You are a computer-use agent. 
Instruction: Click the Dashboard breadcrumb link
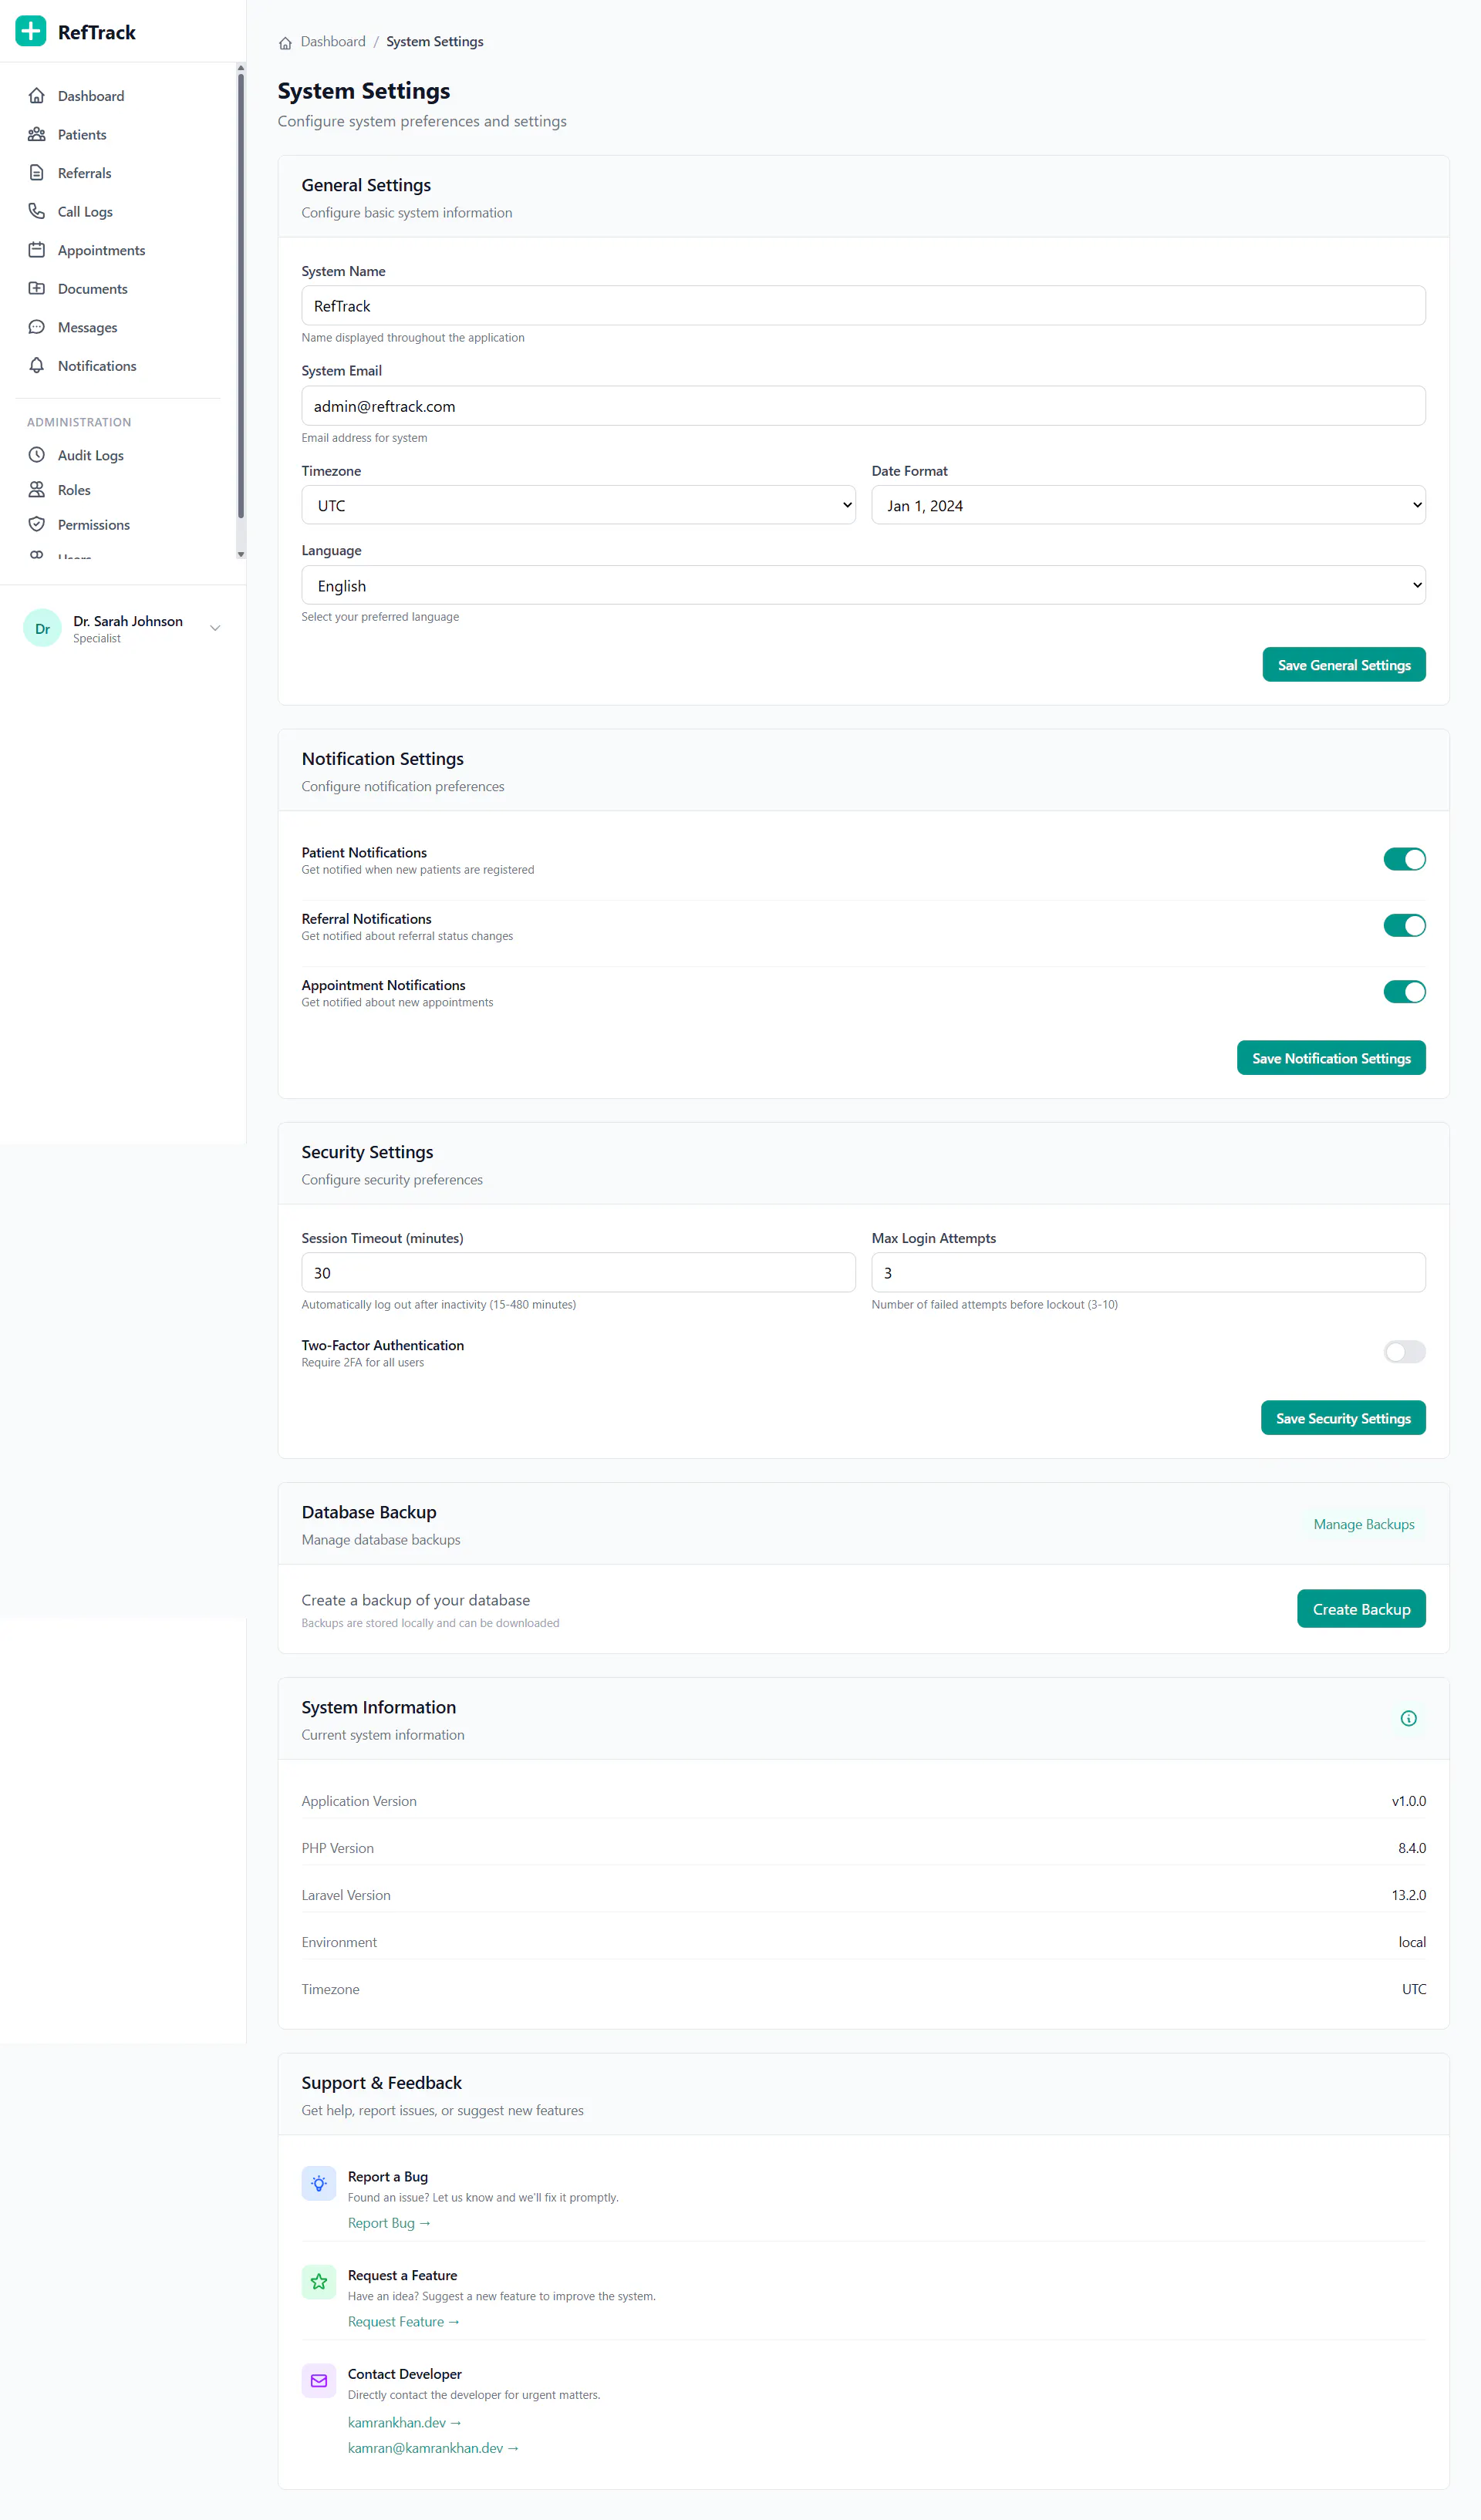333,42
